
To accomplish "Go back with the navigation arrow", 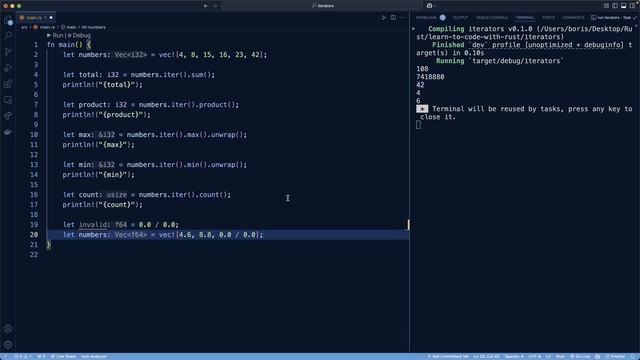I will pyautogui.click(x=206, y=6).
